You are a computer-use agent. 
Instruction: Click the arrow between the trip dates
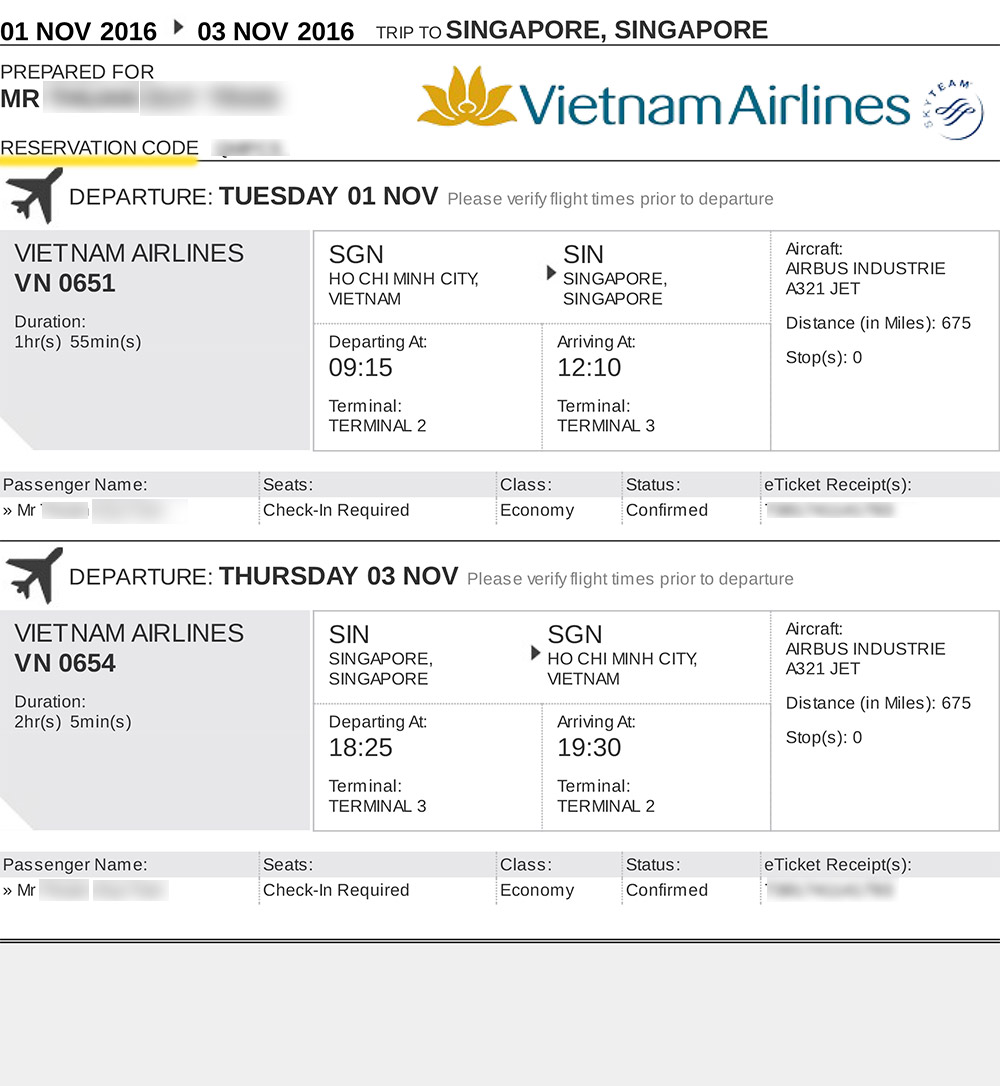178,28
